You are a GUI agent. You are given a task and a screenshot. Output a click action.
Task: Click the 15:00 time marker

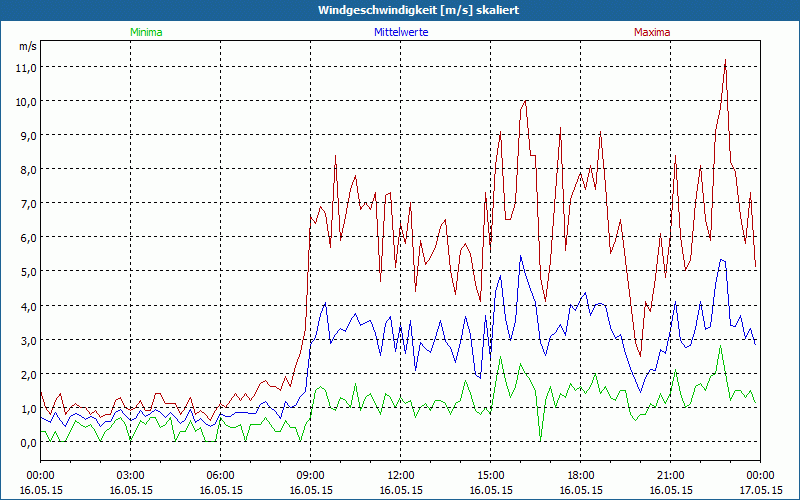pos(490,475)
